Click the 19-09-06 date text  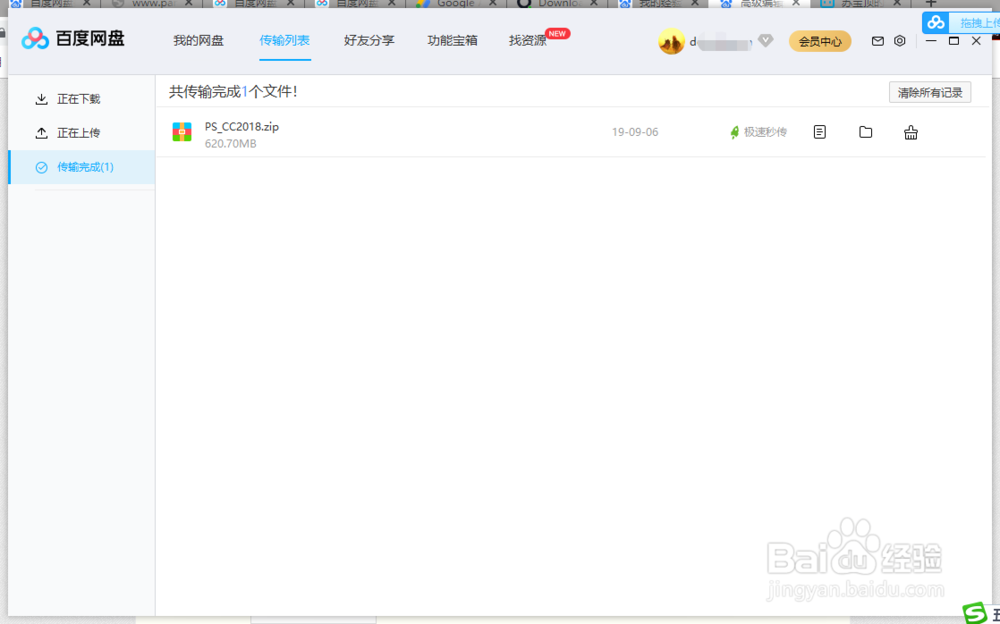(x=635, y=132)
